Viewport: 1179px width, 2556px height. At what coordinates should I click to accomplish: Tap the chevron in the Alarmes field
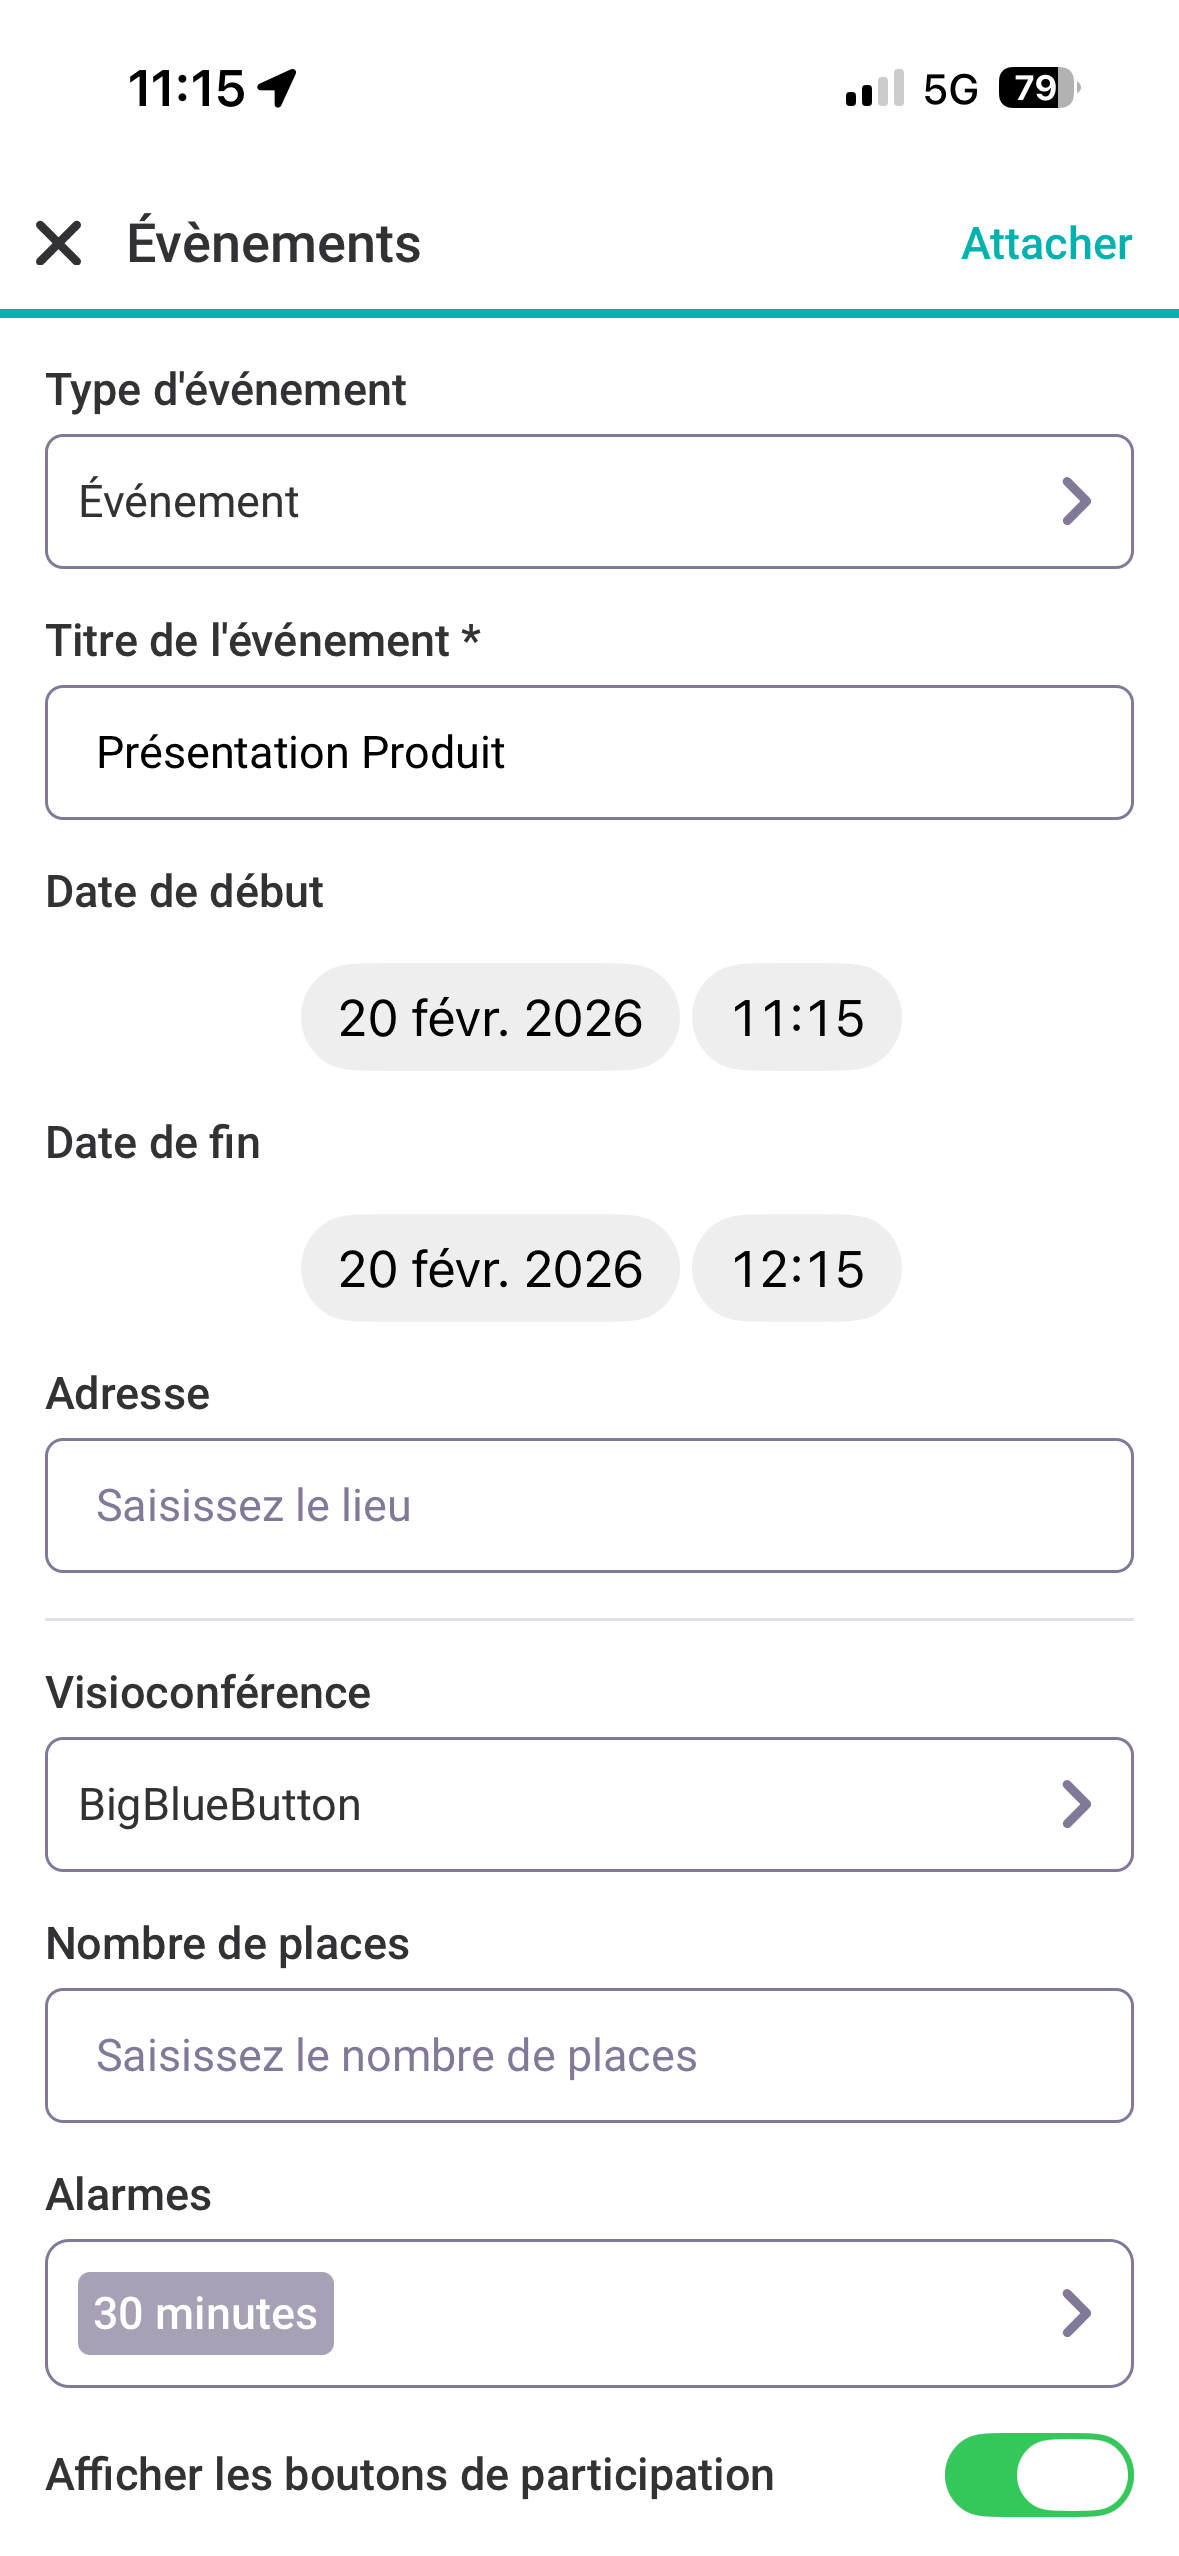(x=1075, y=2312)
